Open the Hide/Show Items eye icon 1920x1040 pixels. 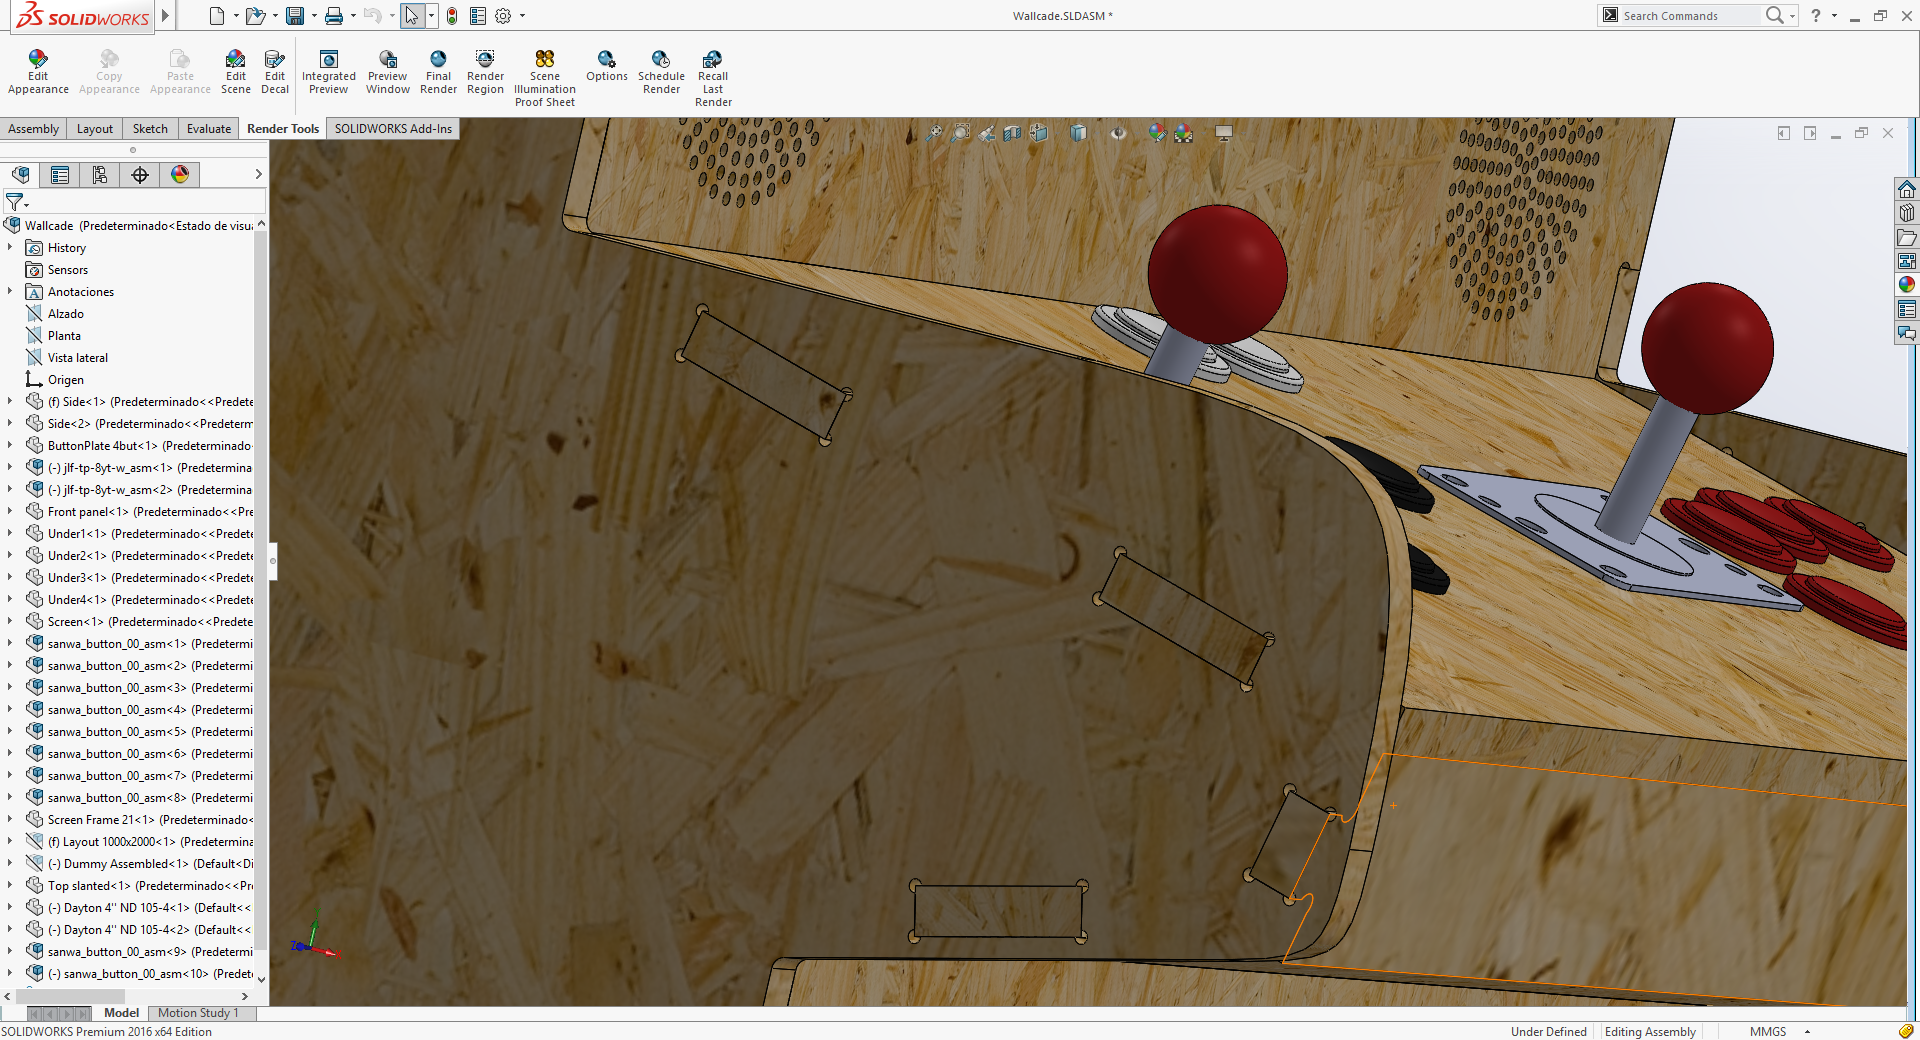[x=1118, y=133]
